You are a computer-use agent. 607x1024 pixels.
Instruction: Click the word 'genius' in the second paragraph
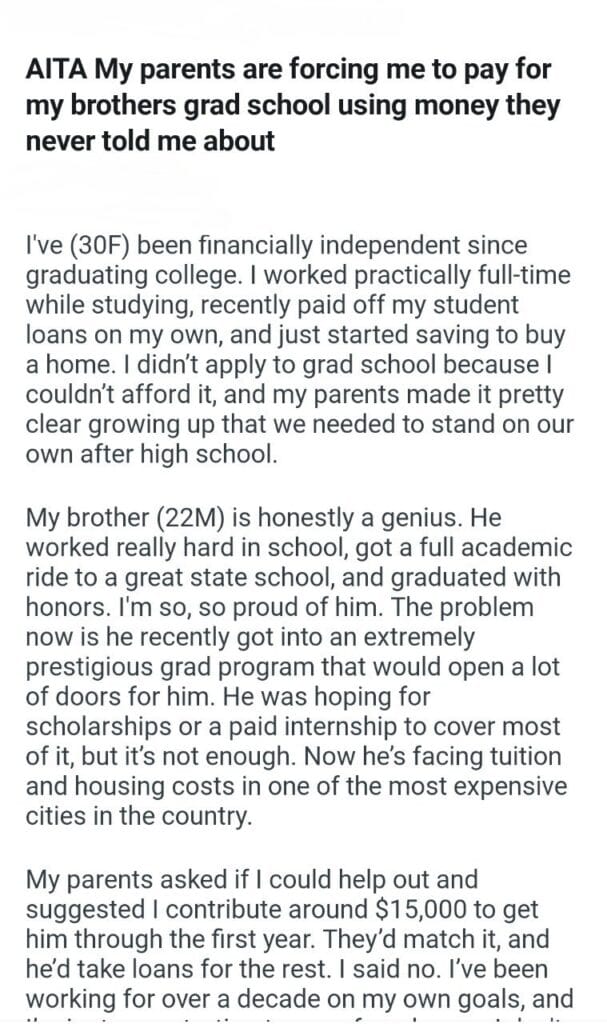424,518
